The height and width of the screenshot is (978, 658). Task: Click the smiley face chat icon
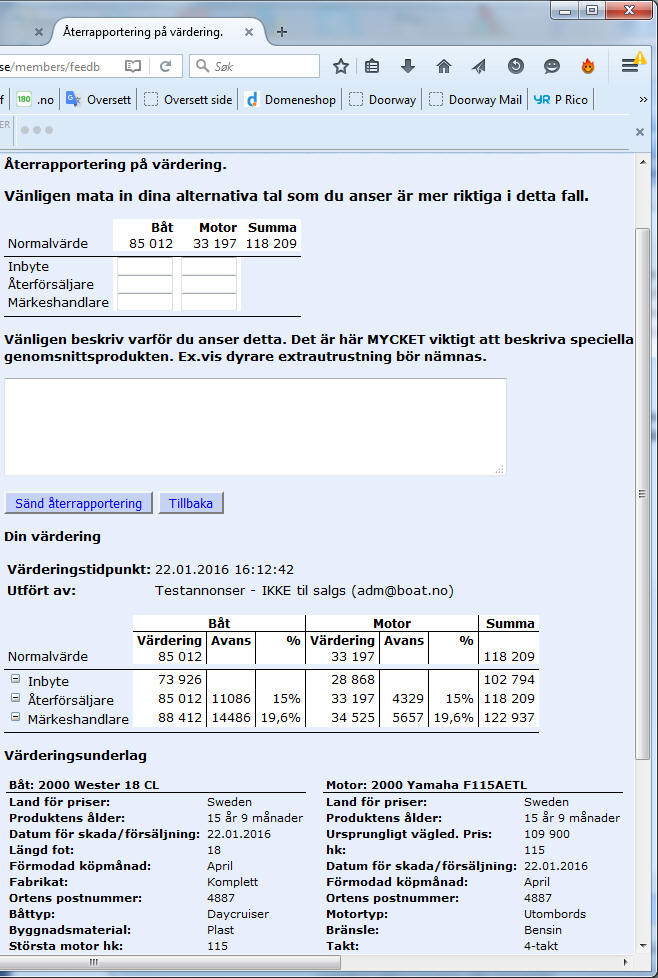coord(551,67)
